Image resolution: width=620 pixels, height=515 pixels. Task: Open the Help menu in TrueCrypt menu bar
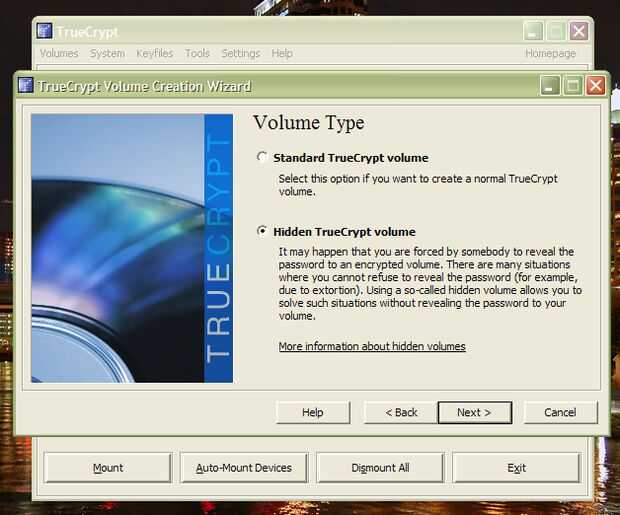pos(282,53)
